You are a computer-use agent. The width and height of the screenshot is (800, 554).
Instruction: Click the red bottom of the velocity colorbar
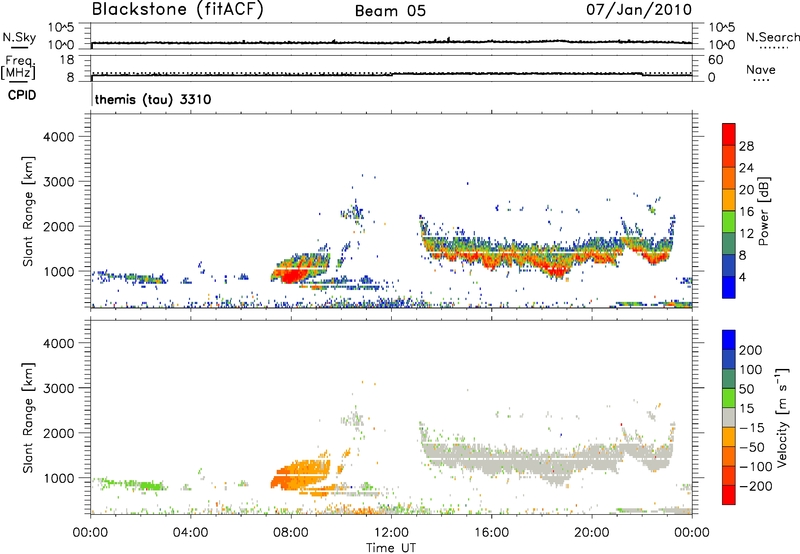click(x=729, y=495)
